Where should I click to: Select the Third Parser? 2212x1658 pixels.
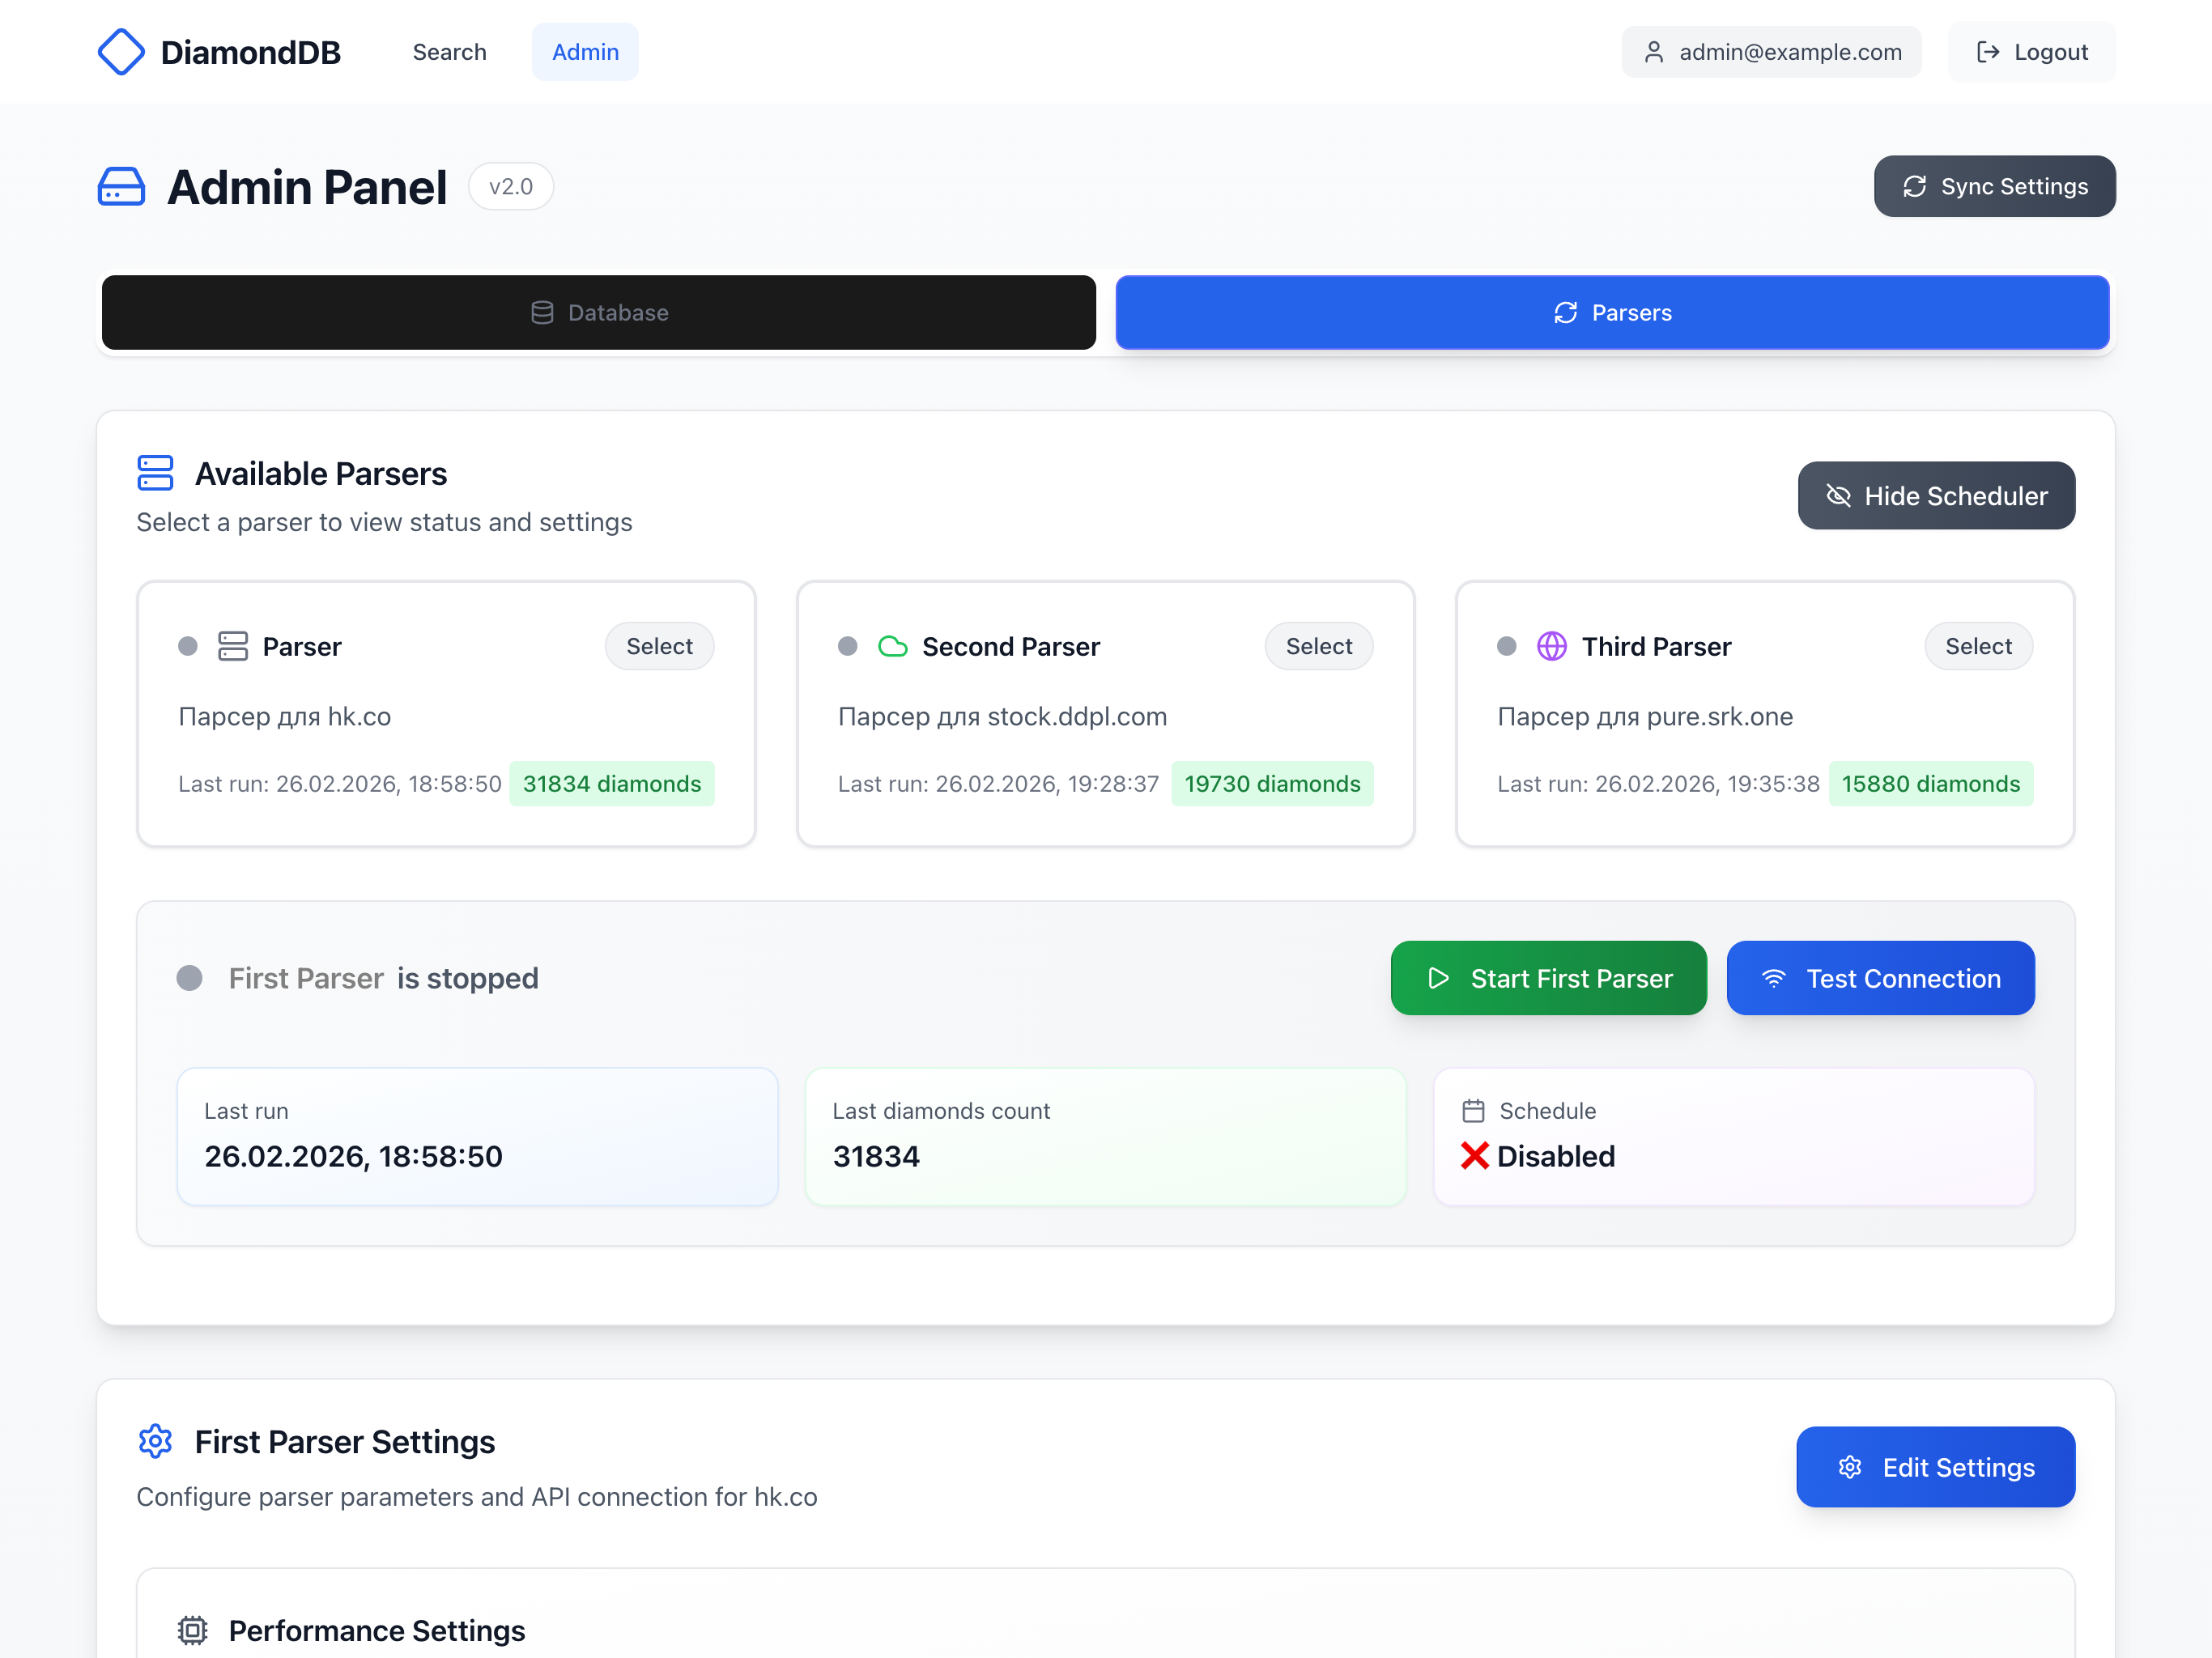[1978, 647]
